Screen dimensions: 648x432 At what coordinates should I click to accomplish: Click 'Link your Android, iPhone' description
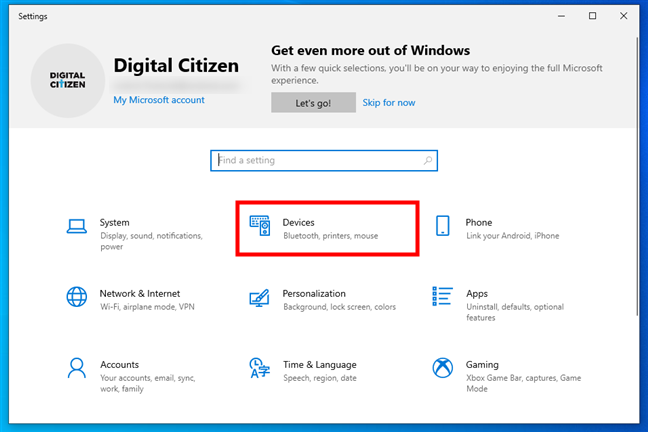513,236
